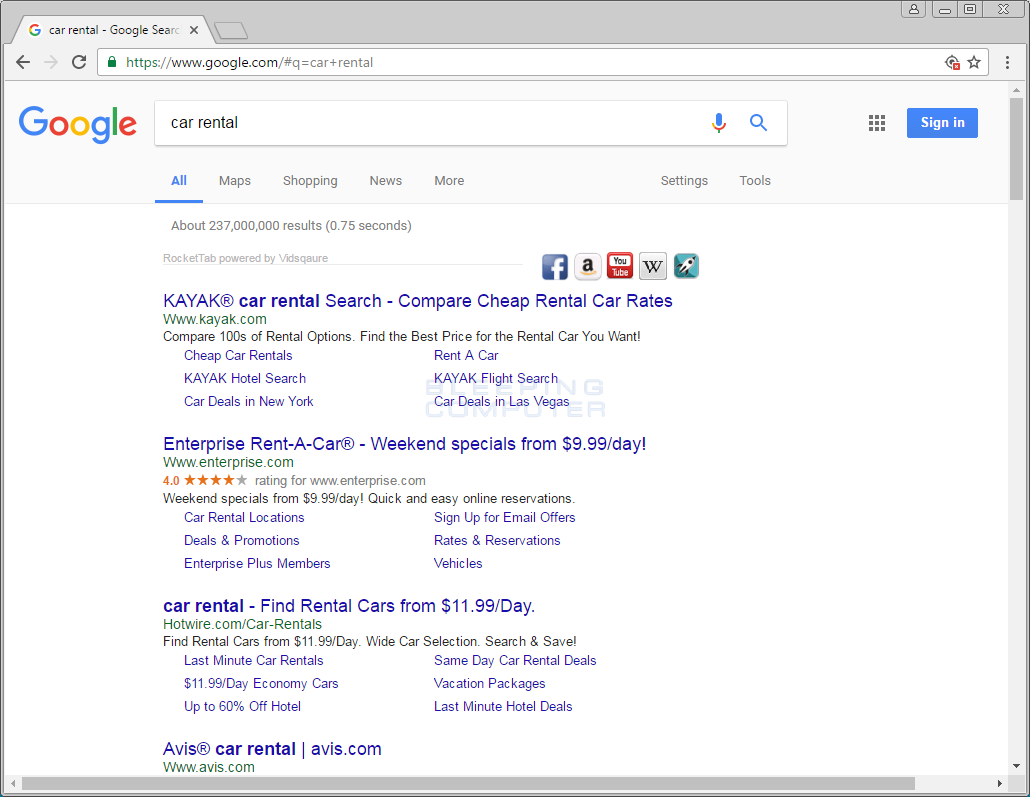
Task: Switch to the News tab
Action: pyautogui.click(x=386, y=181)
